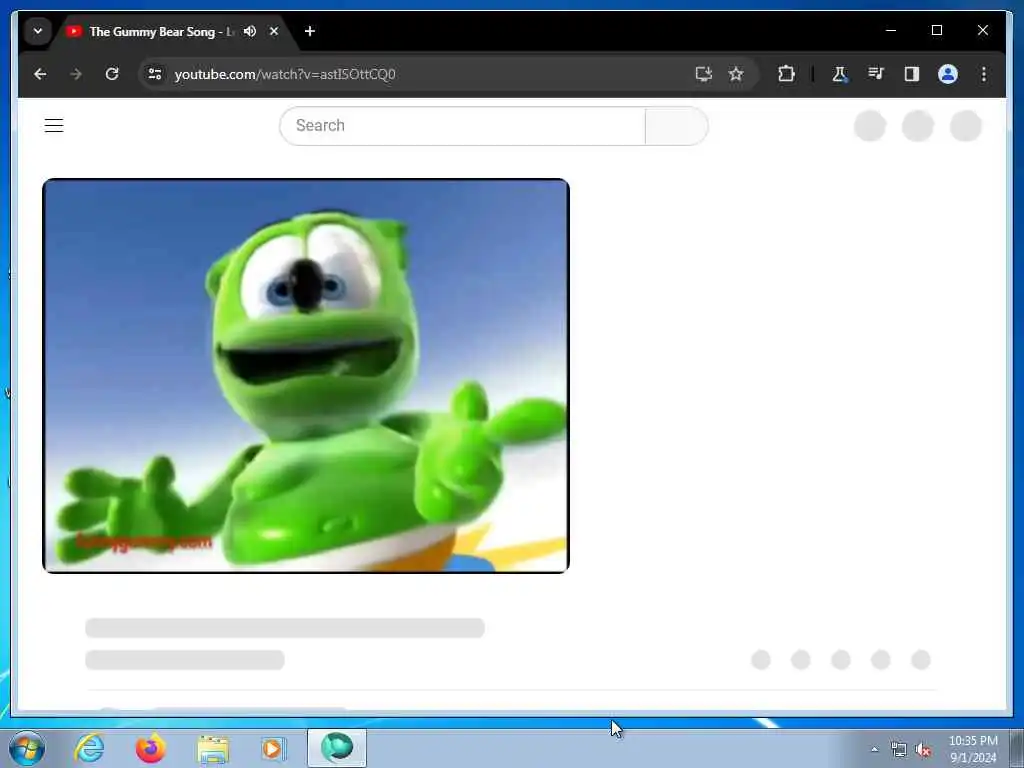The image size is (1024, 768).
Task: Click the YouTube Search field
Action: 462,125
